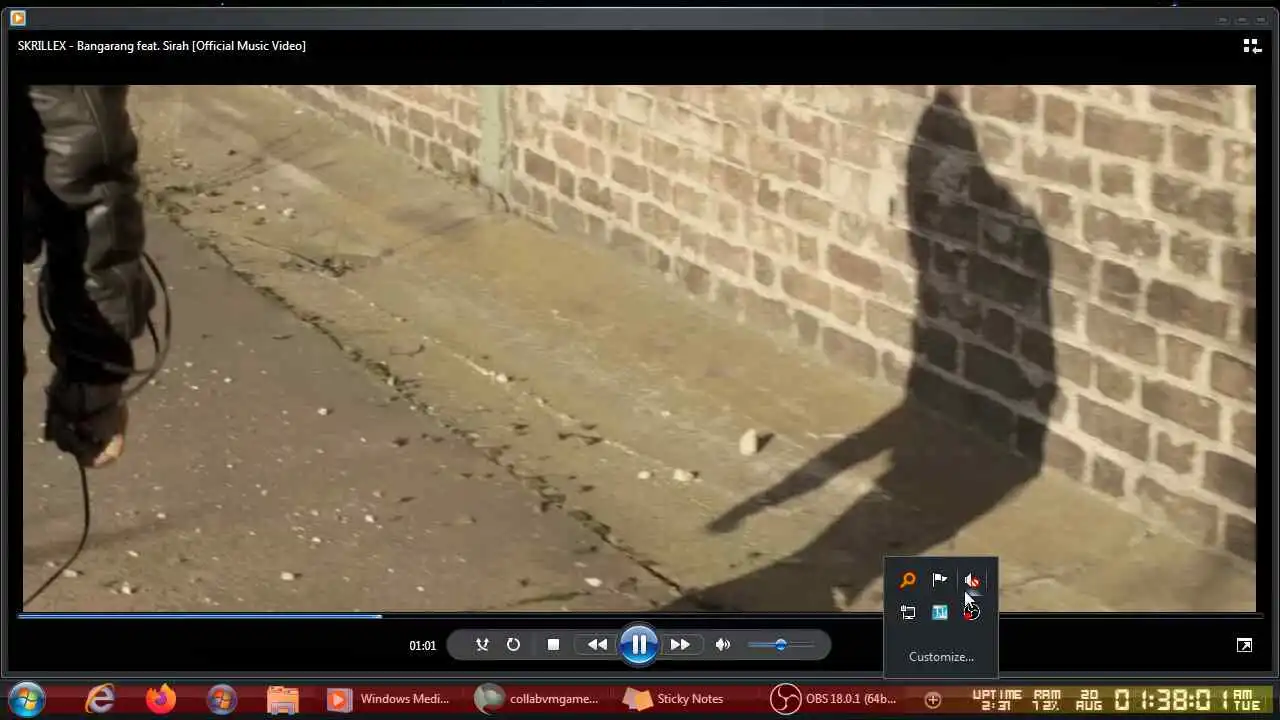Switch to the Windows Media Player taskbar button

[x=390, y=699]
